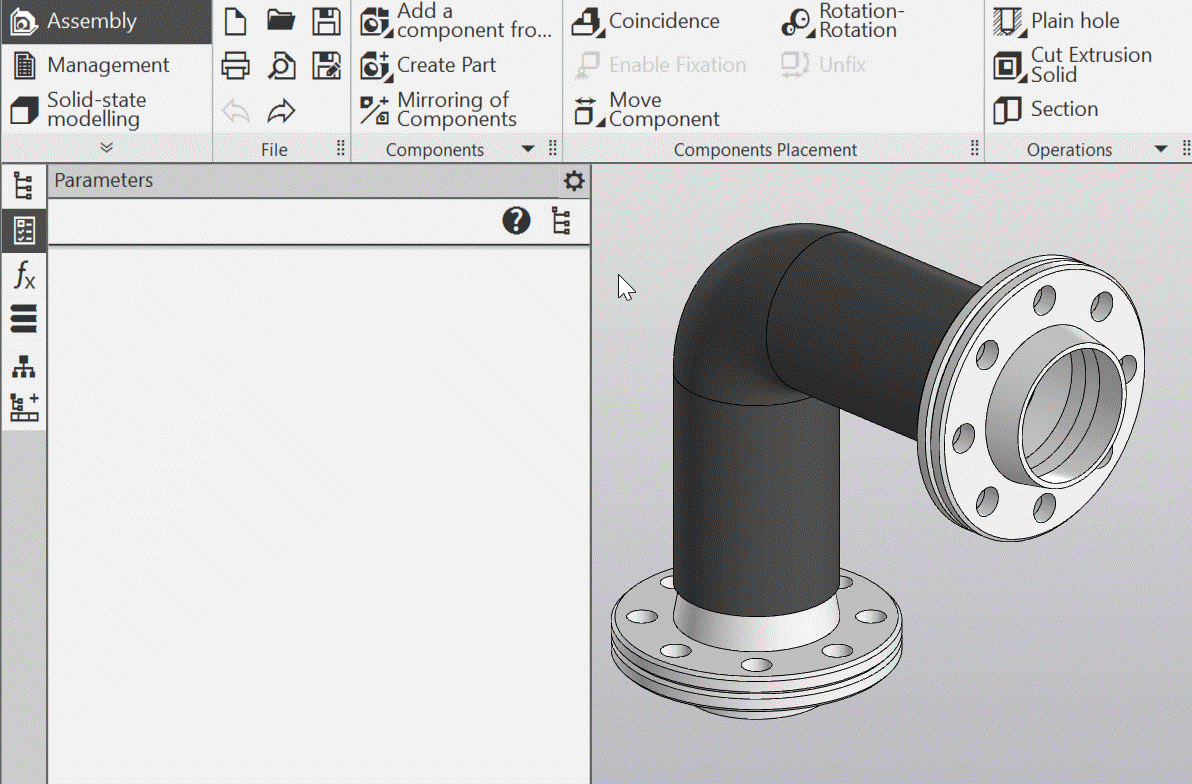1192x784 pixels.
Task: Click Create Part button
Action: [429, 66]
